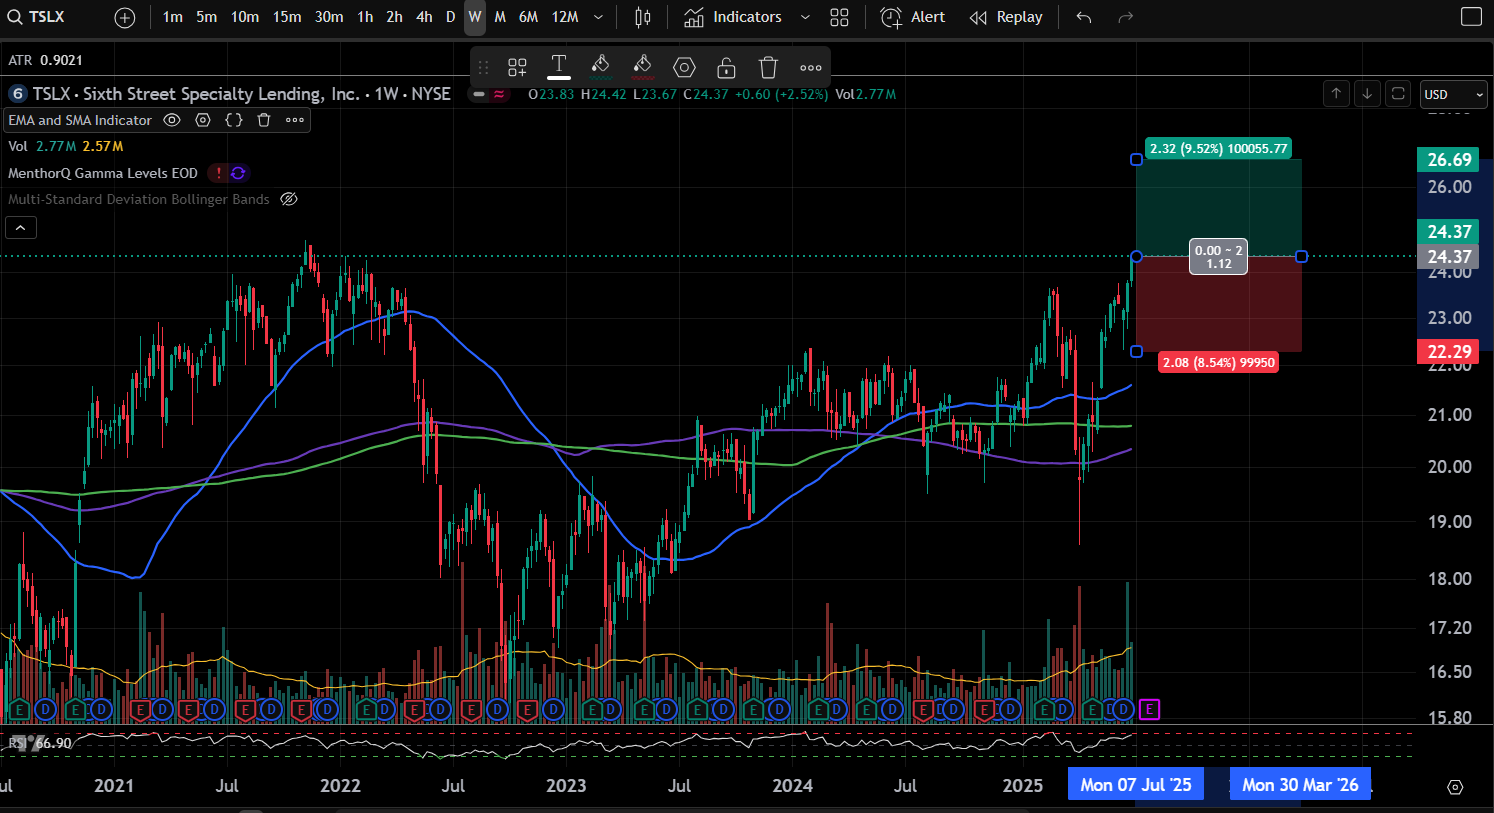Delete the selected position drawing
This screenshot has height=813, width=1494.
click(768, 68)
